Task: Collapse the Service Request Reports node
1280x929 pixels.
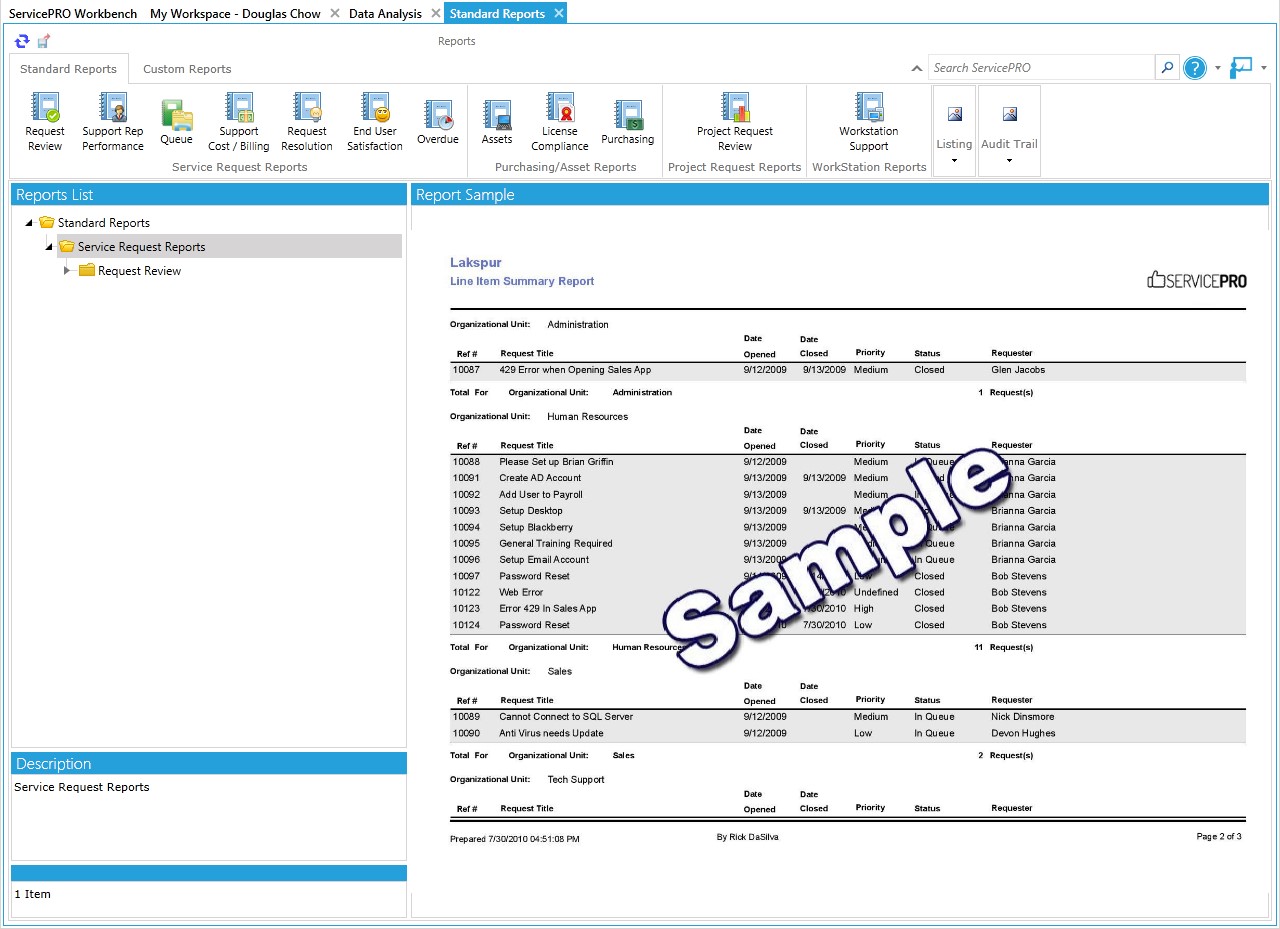Action: [49, 247]
